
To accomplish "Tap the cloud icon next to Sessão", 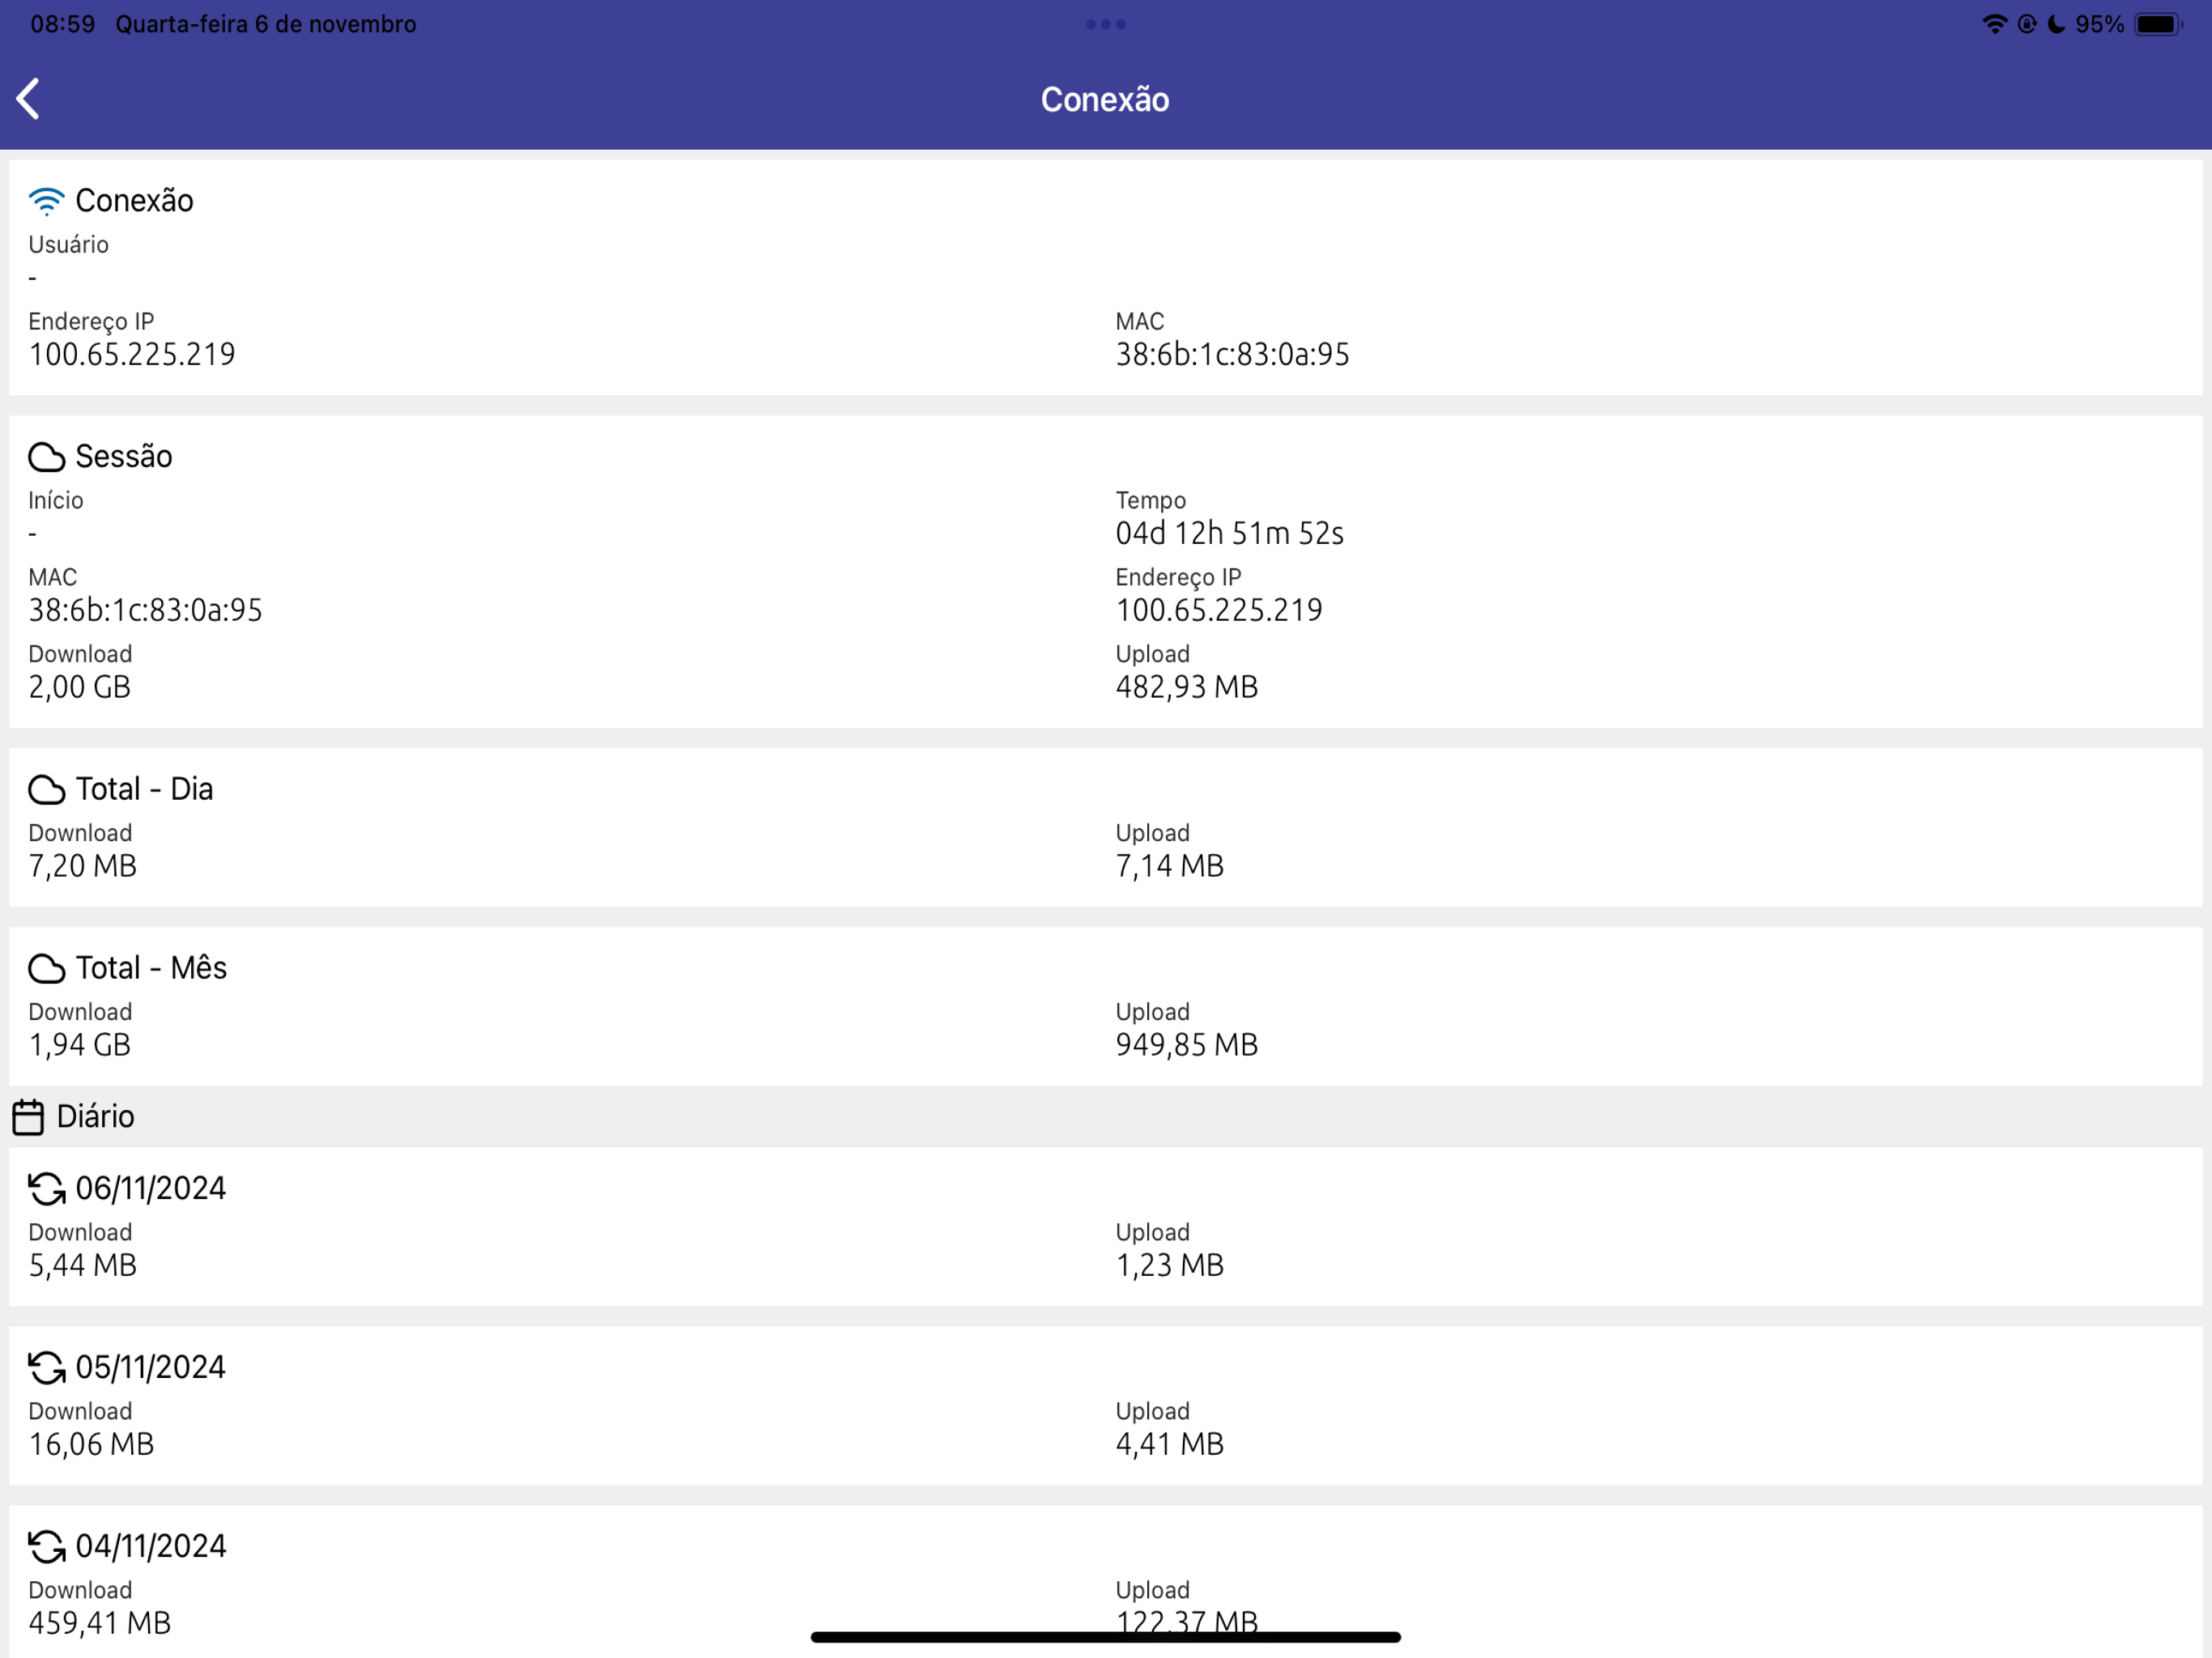I will coord(46,457).
